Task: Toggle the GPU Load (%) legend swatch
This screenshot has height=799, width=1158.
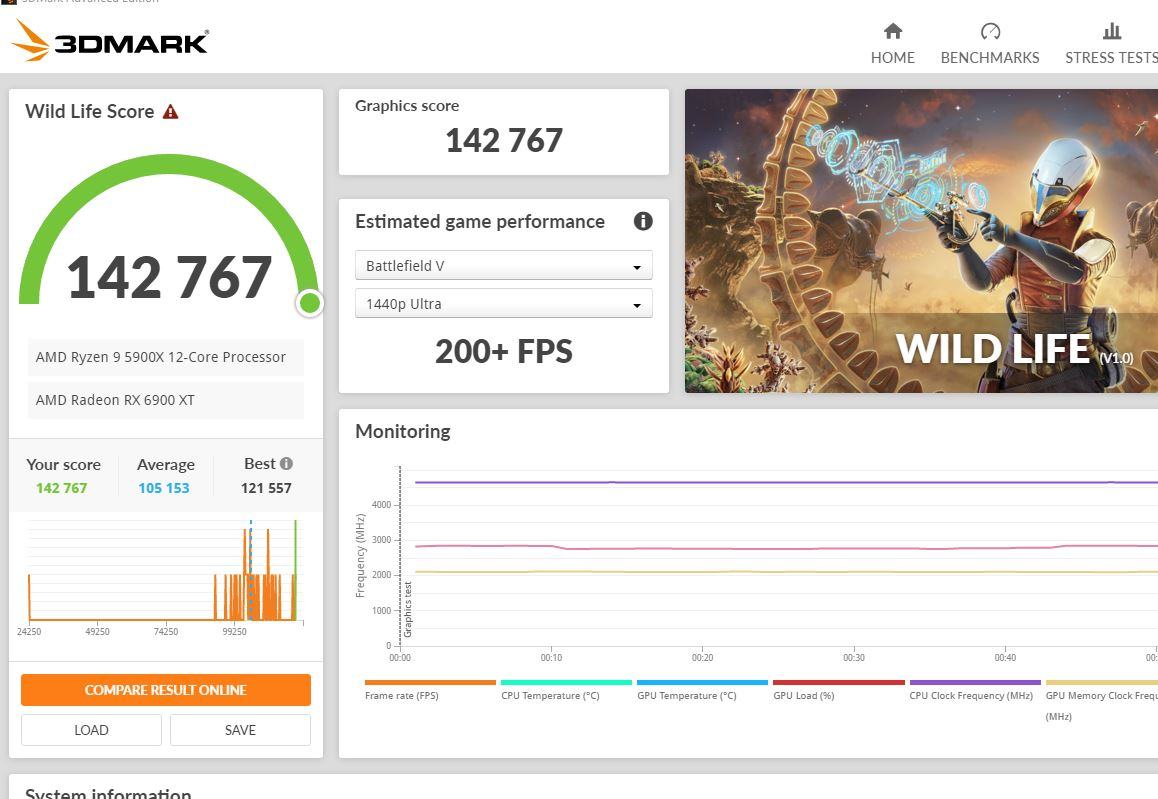Action: 838,682
